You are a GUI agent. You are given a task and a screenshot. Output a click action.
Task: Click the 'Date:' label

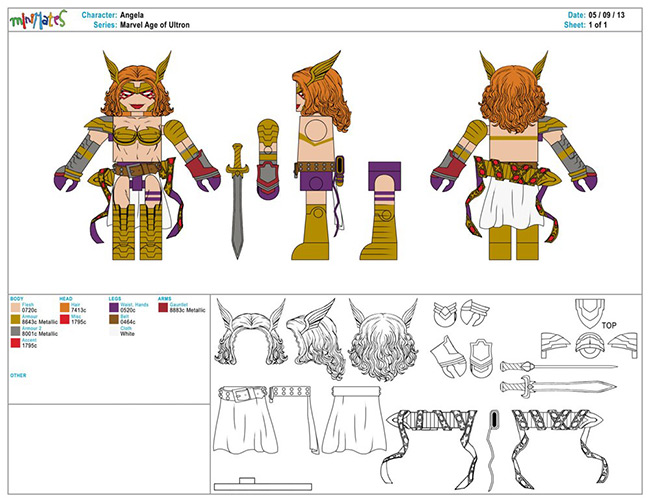577,15
